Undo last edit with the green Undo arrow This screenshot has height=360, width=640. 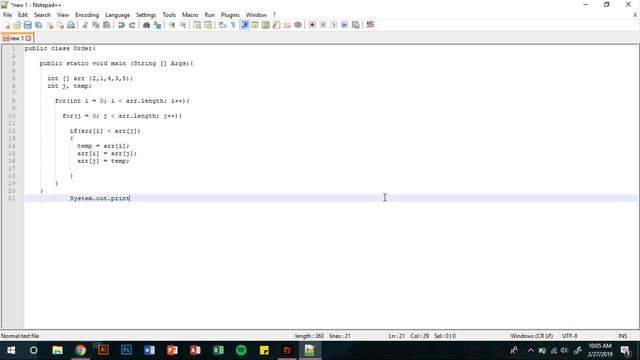(121, 25)
